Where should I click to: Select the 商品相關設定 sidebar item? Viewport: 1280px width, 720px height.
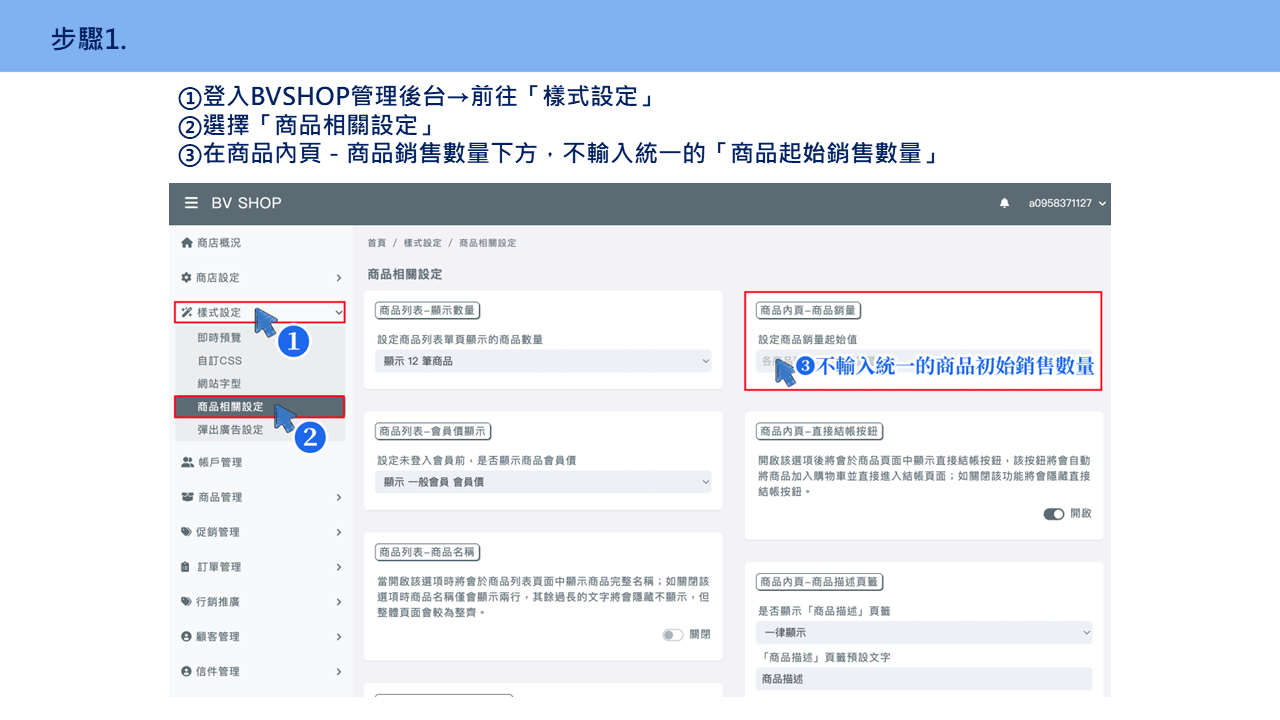click(259, 407)
